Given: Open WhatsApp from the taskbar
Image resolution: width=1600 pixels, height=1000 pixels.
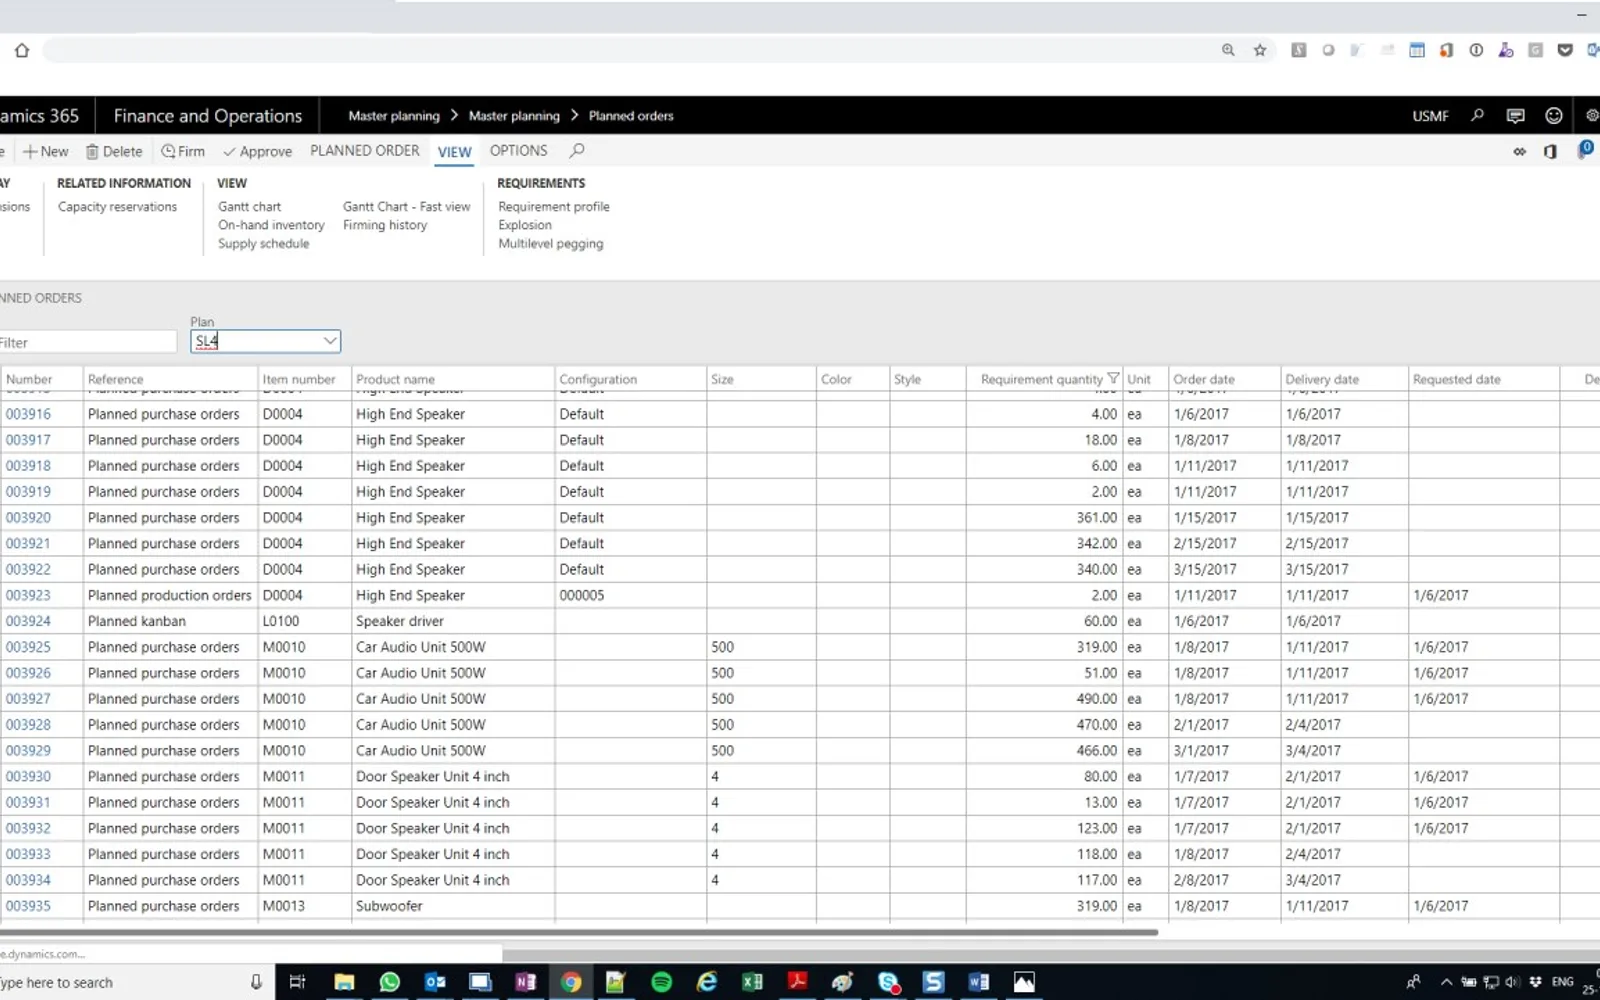Looking at the screenshot, I should click(x=390, y=982).
